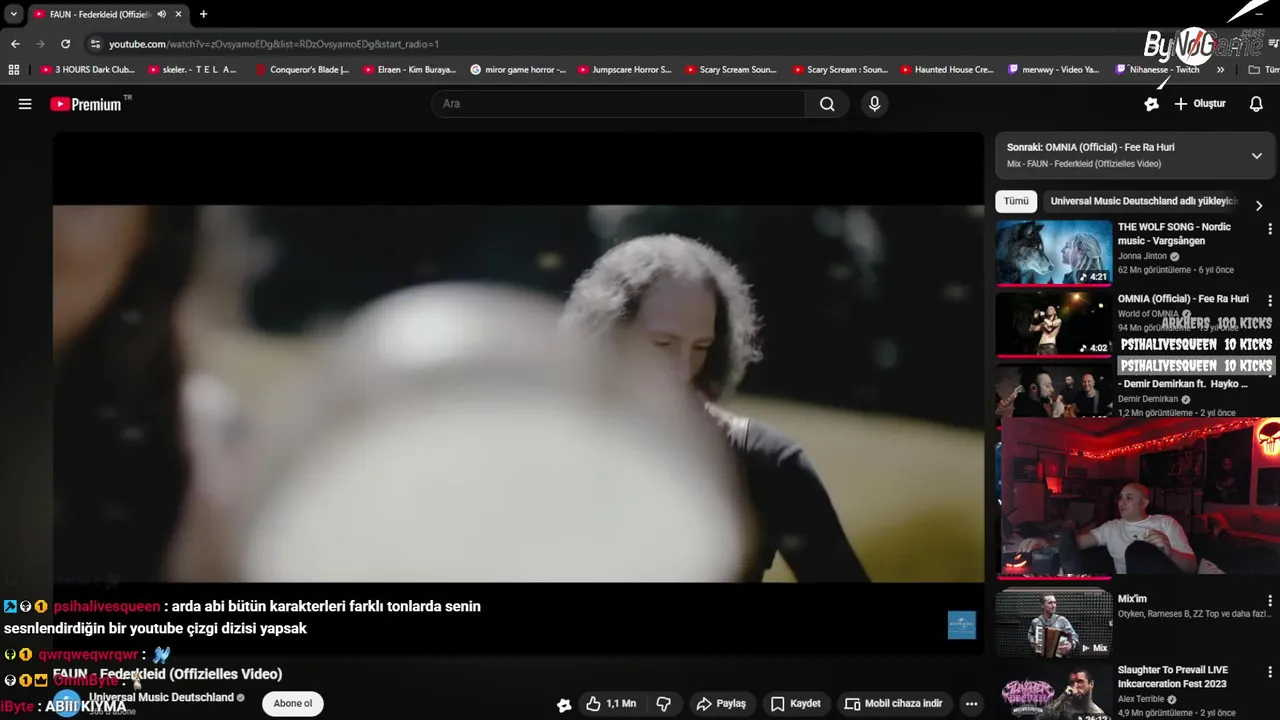Open THE WOLF SONG video thumbnail
The image size is (1280, 720).
click(1053, 253)
